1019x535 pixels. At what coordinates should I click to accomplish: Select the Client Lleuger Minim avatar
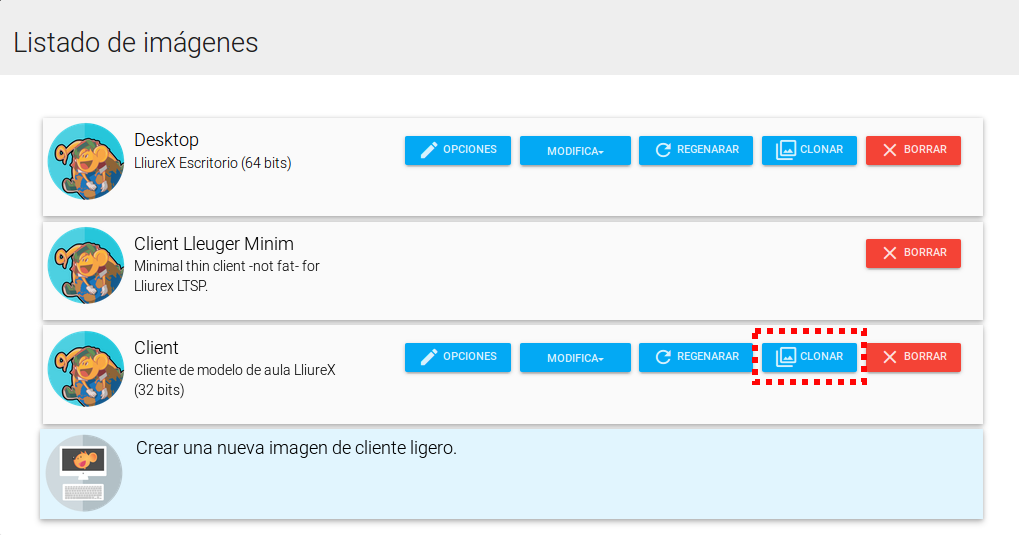click(86, 266)
